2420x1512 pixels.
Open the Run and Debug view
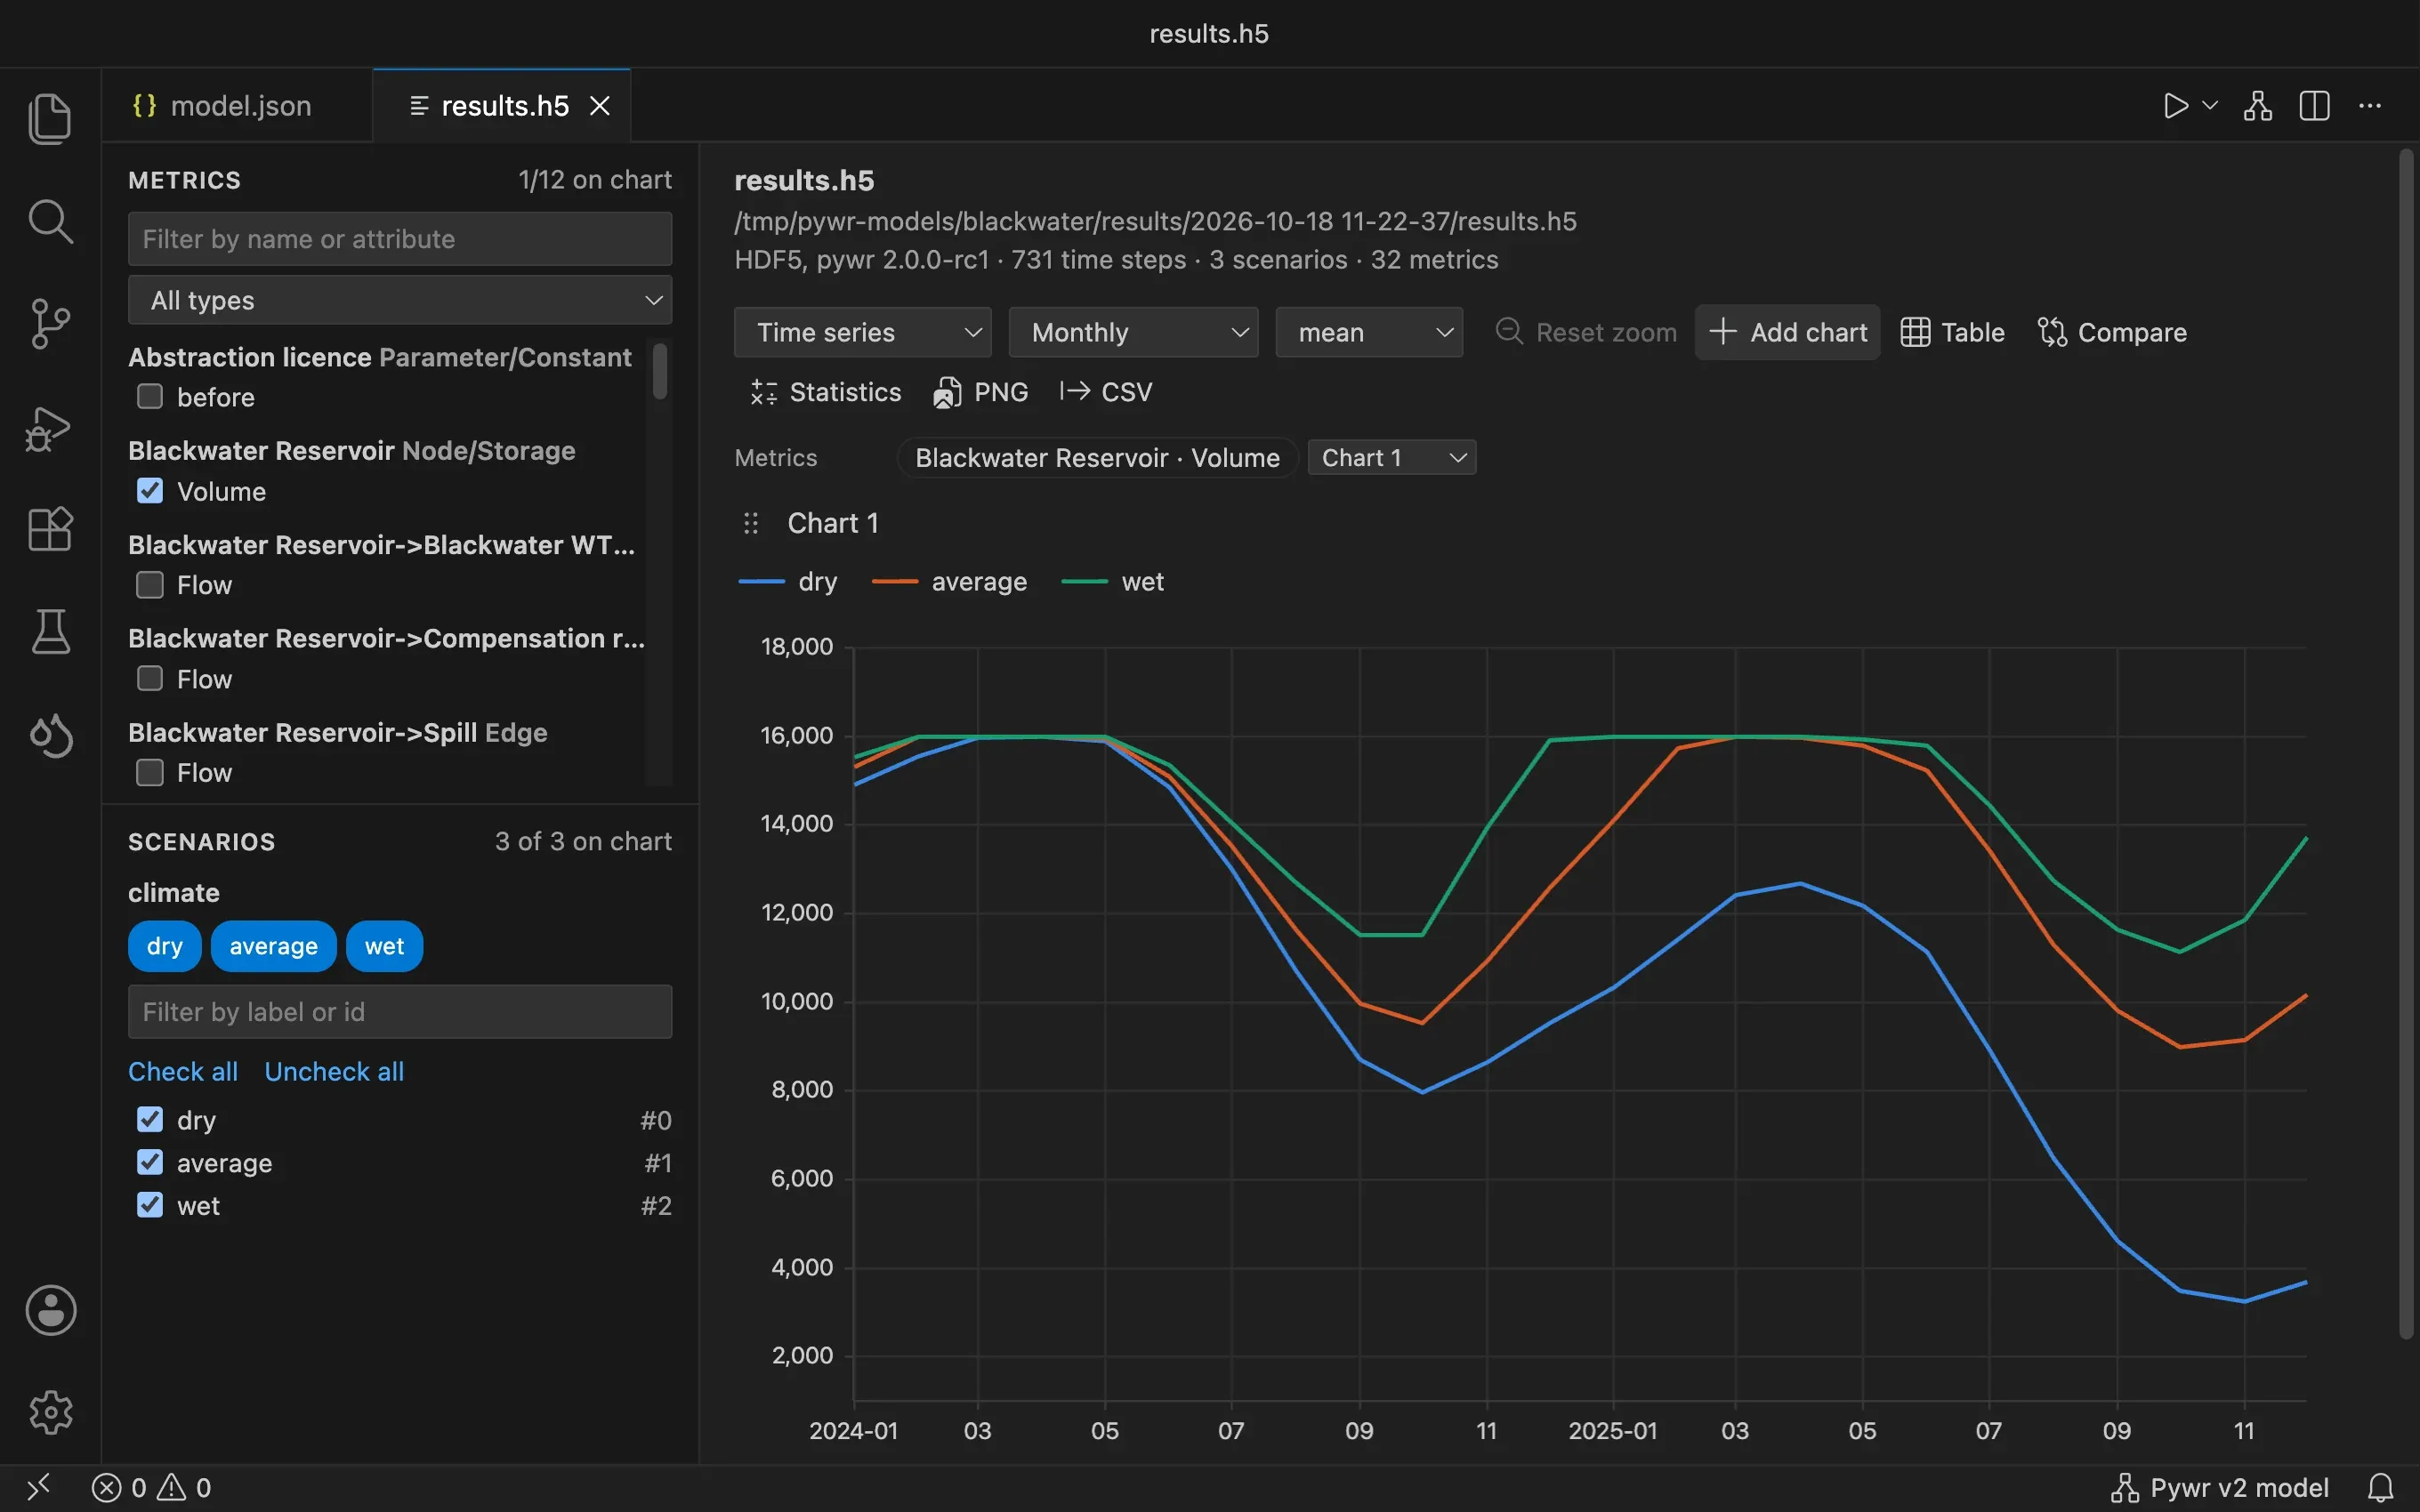[50, 428]
